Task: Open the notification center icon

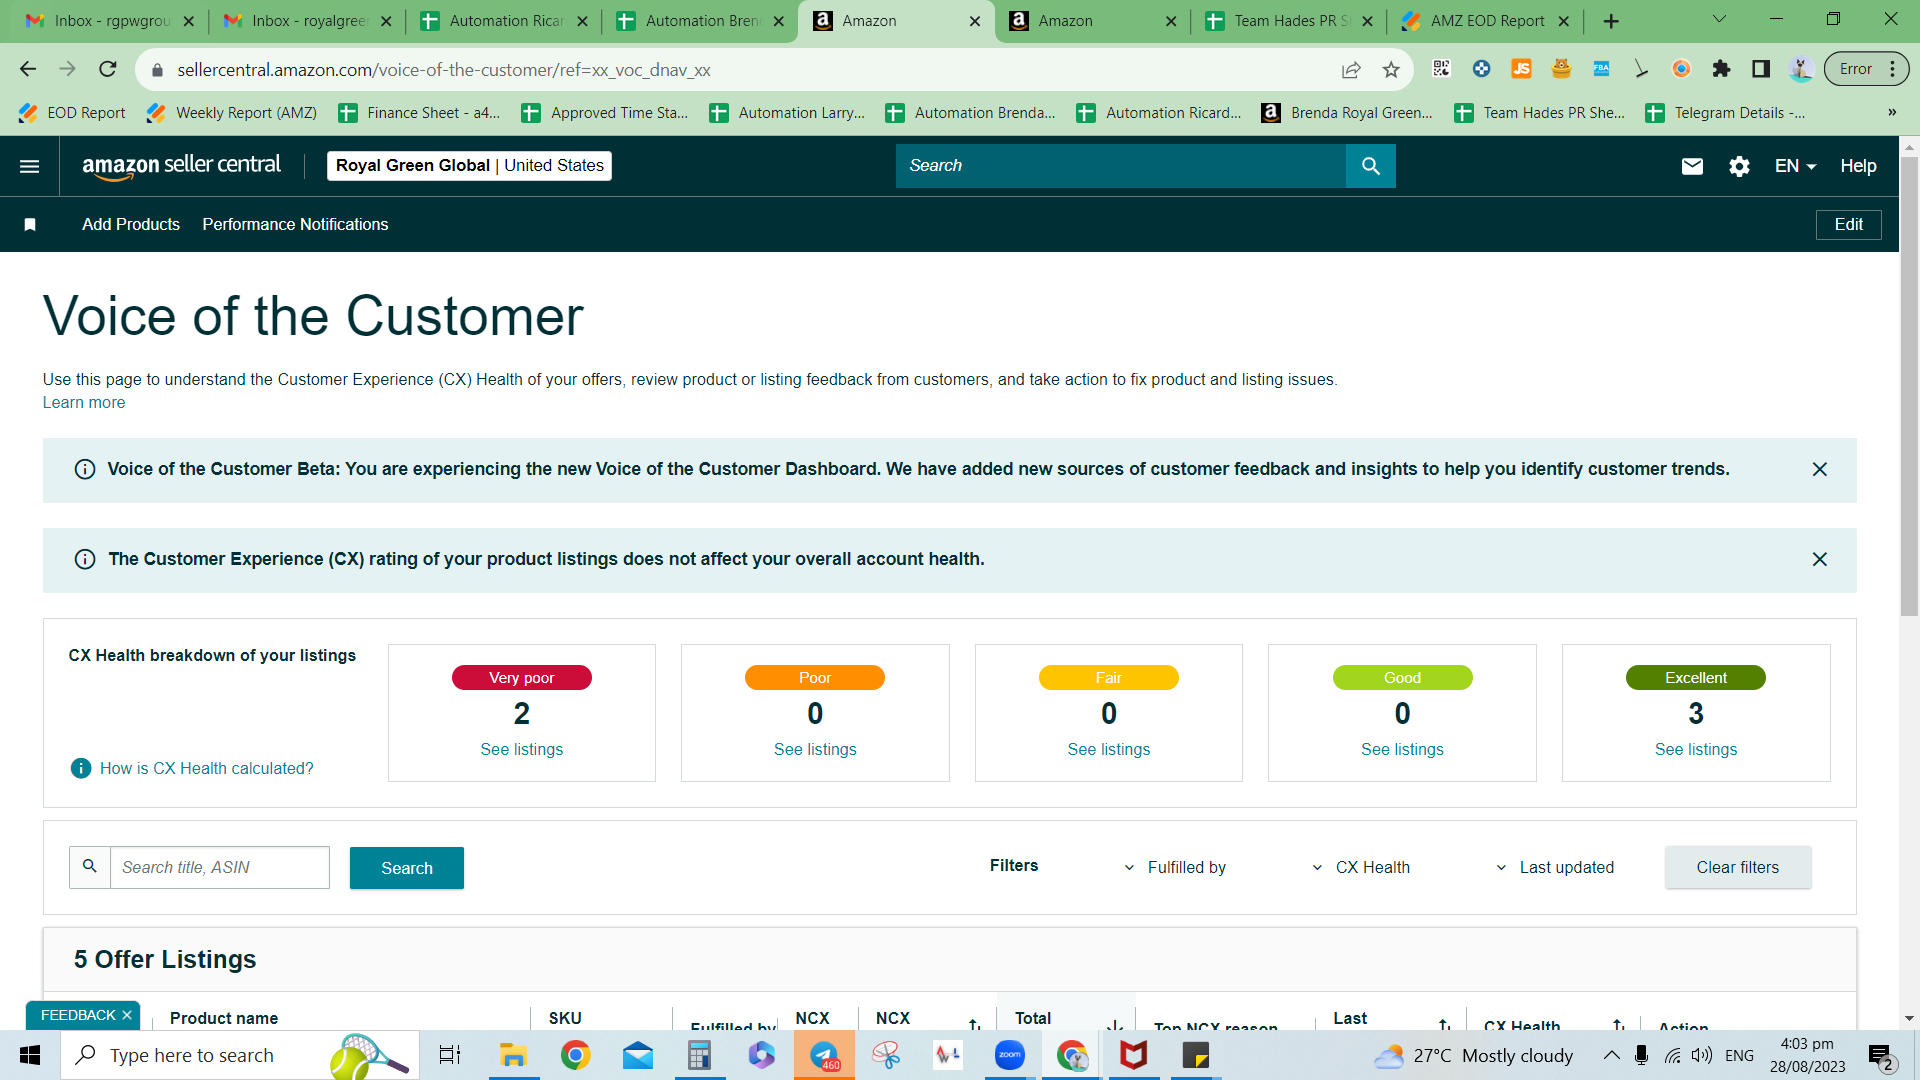Action: tap(1880, 1056)
